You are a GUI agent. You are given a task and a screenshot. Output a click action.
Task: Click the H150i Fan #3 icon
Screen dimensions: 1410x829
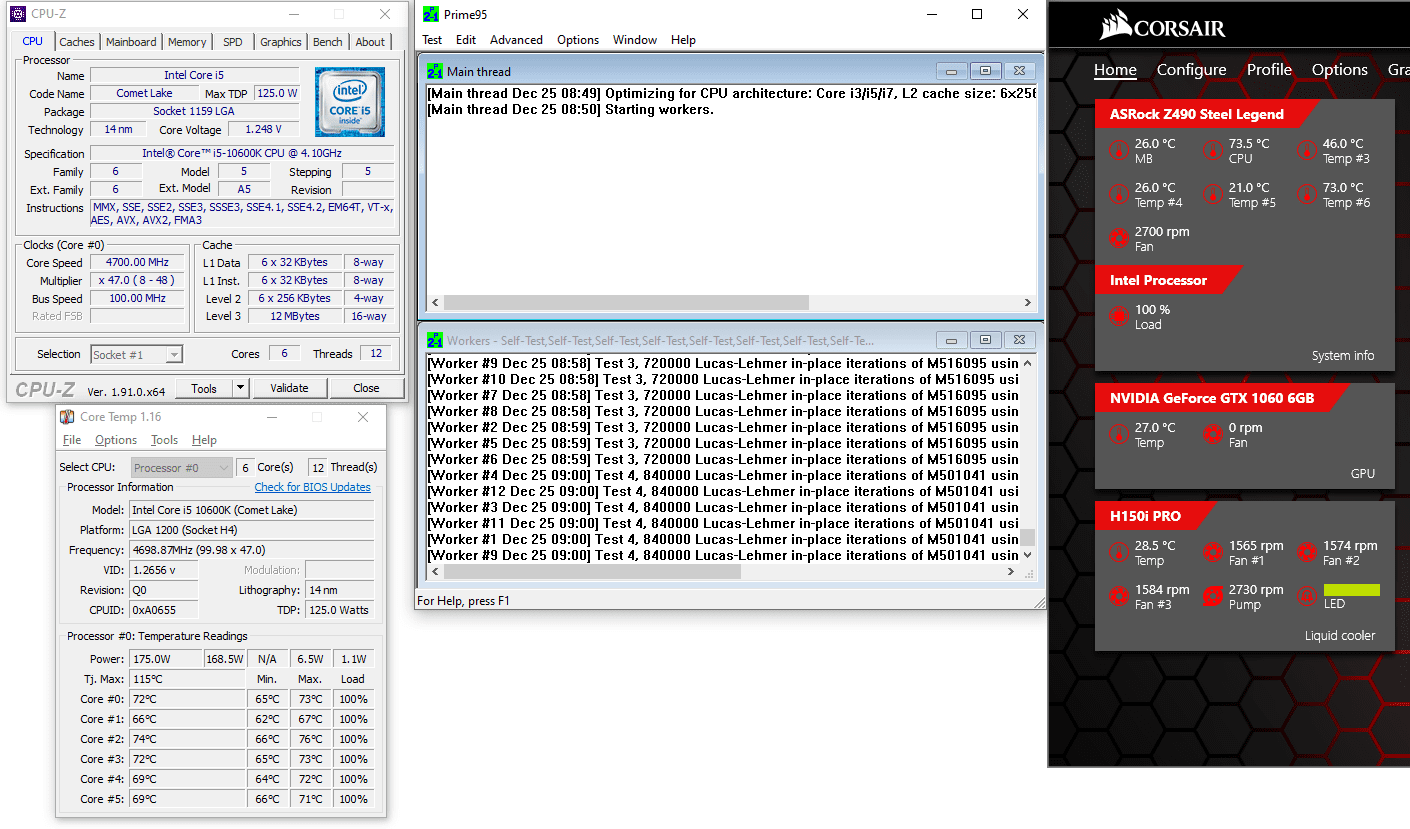[x=1119, y=596]
